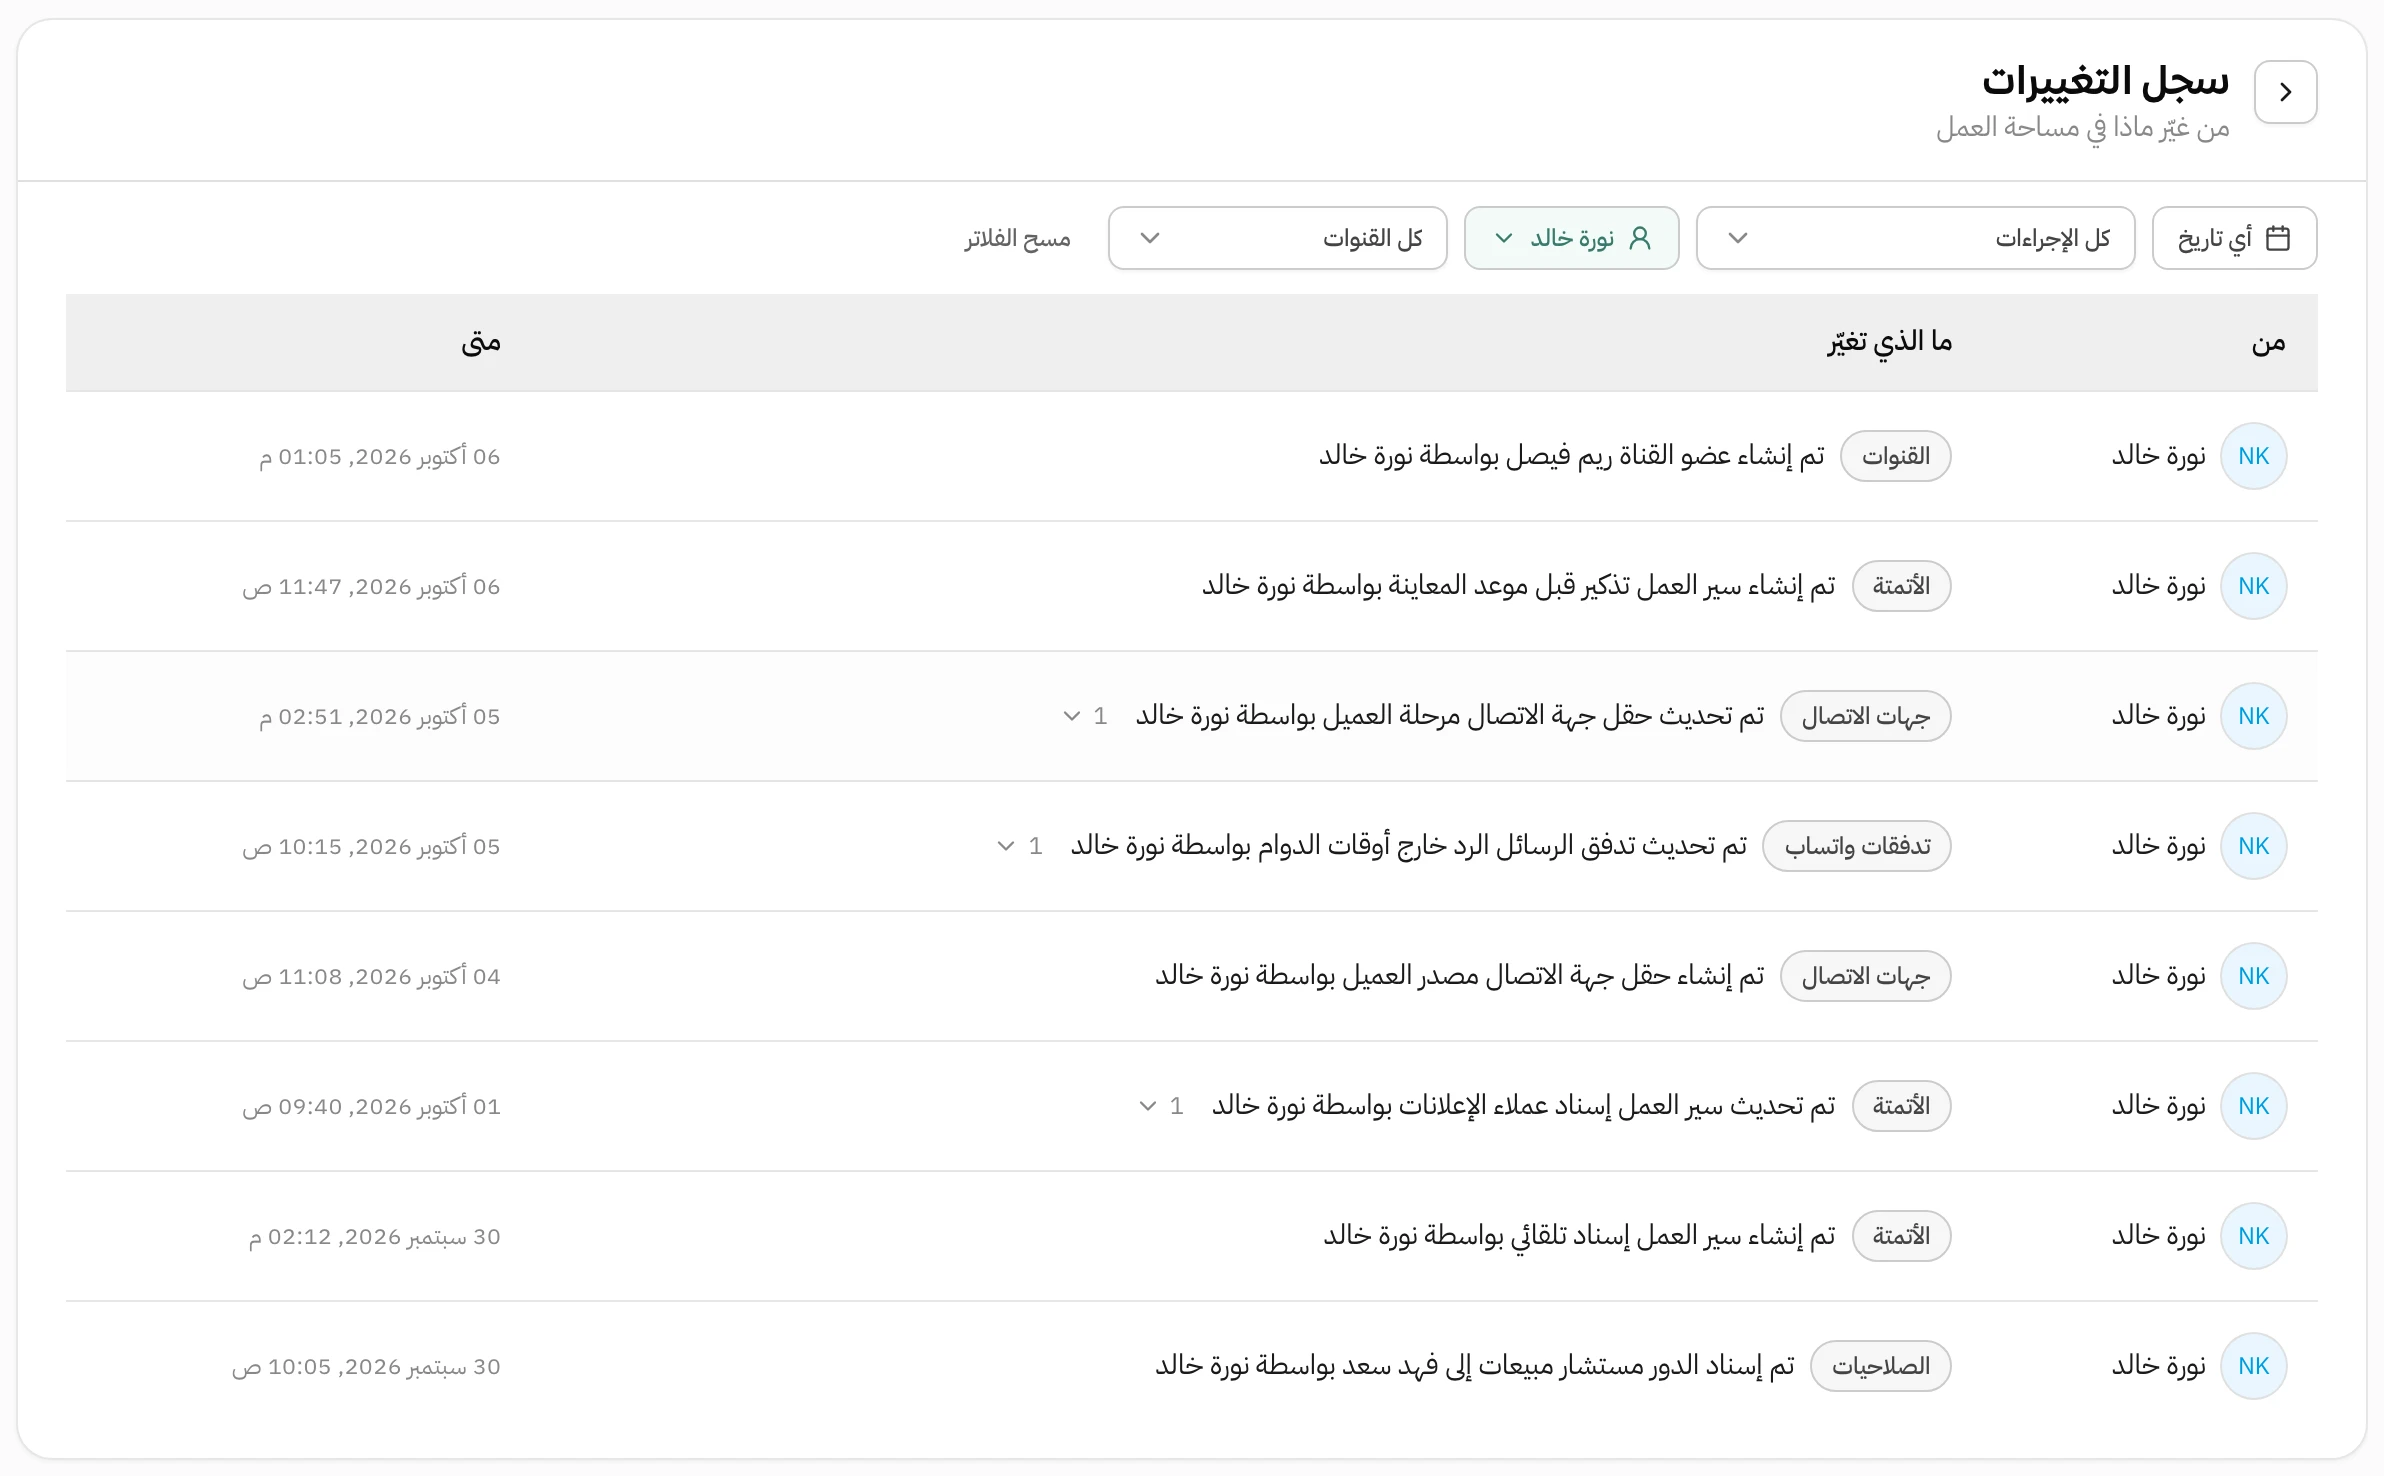Click the متى column header
This screenshot has width=2384, height=1476.
pyautogui.click(x=481, y=343)
